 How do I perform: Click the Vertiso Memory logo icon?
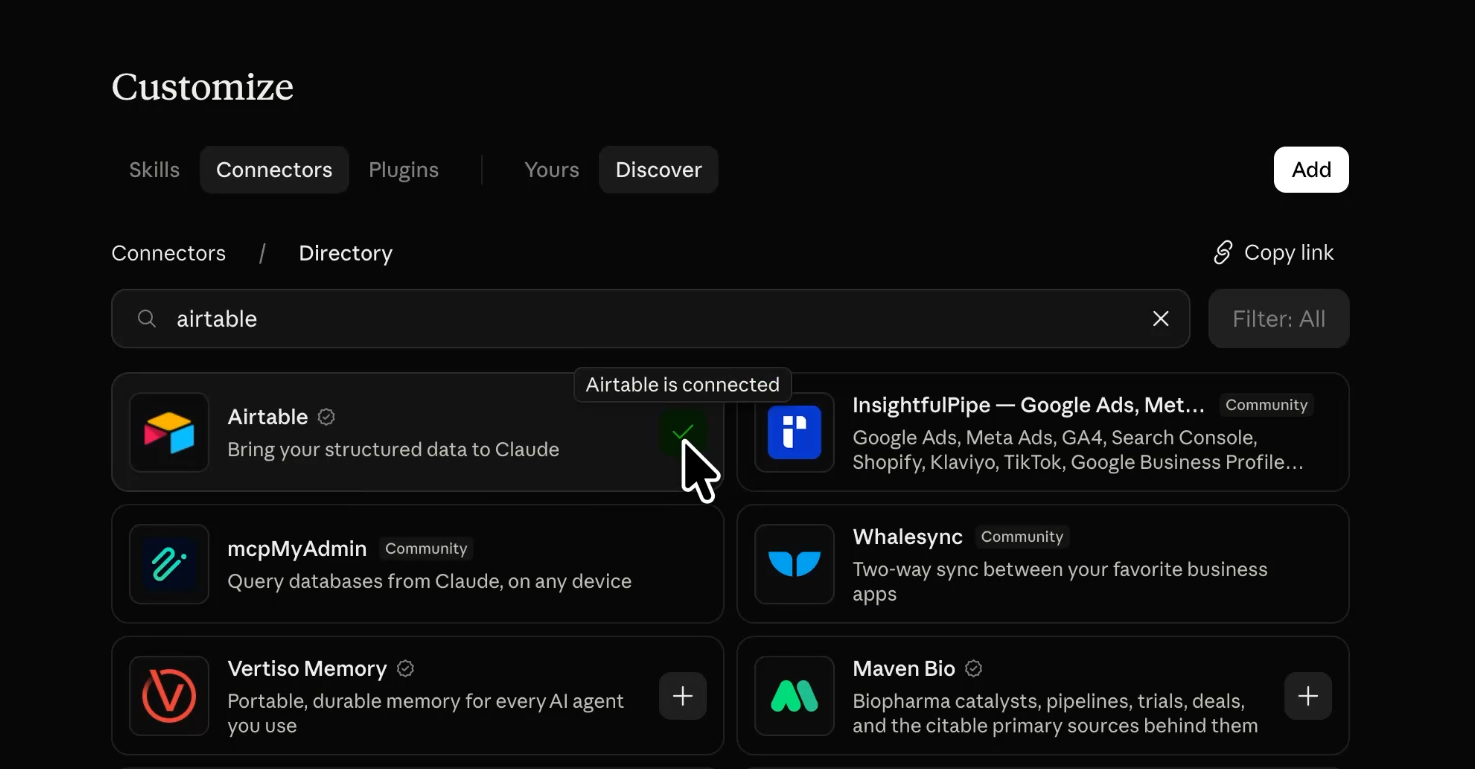169,696
